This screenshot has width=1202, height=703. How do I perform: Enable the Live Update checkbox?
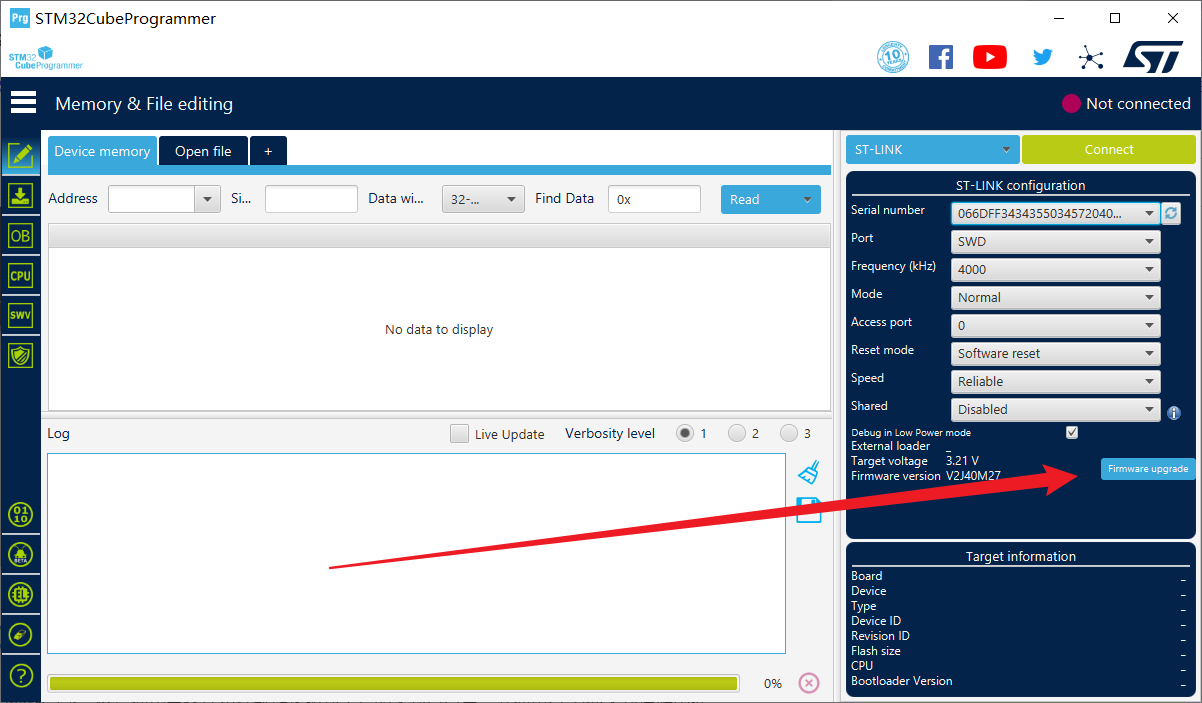pos(459,434)
